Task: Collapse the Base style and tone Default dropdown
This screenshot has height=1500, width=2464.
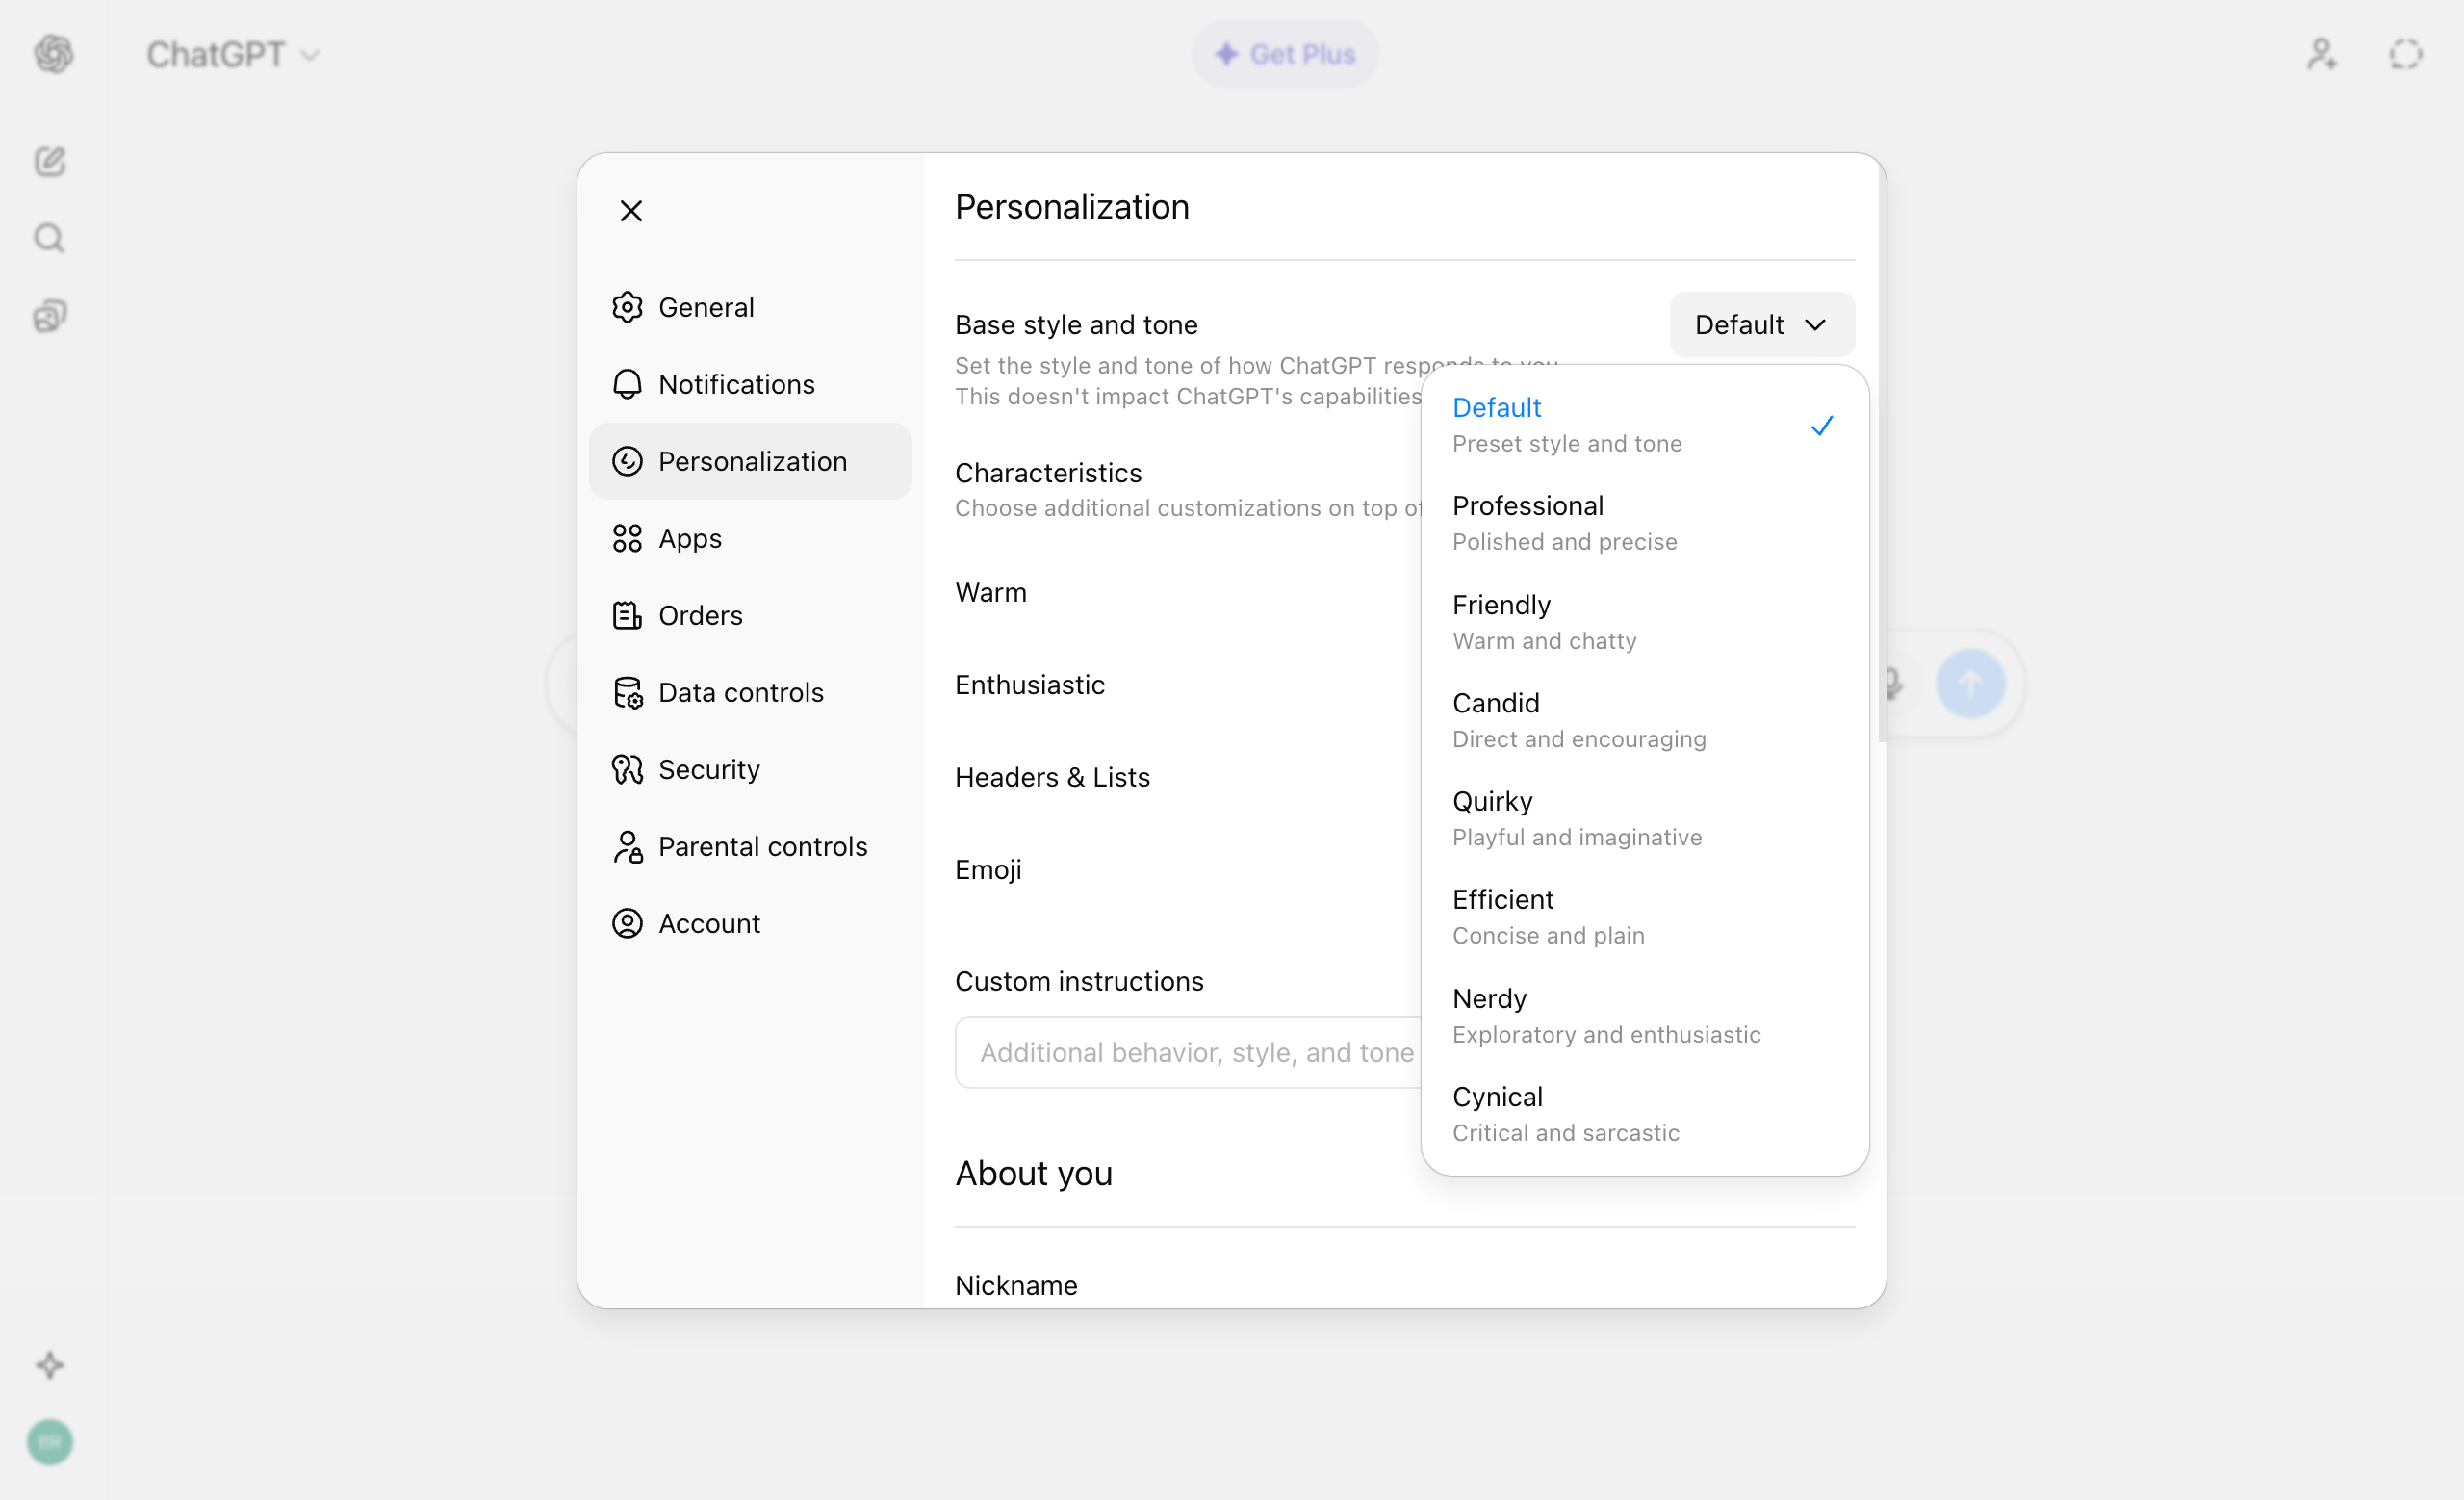Action: (x=1762, y=325)
